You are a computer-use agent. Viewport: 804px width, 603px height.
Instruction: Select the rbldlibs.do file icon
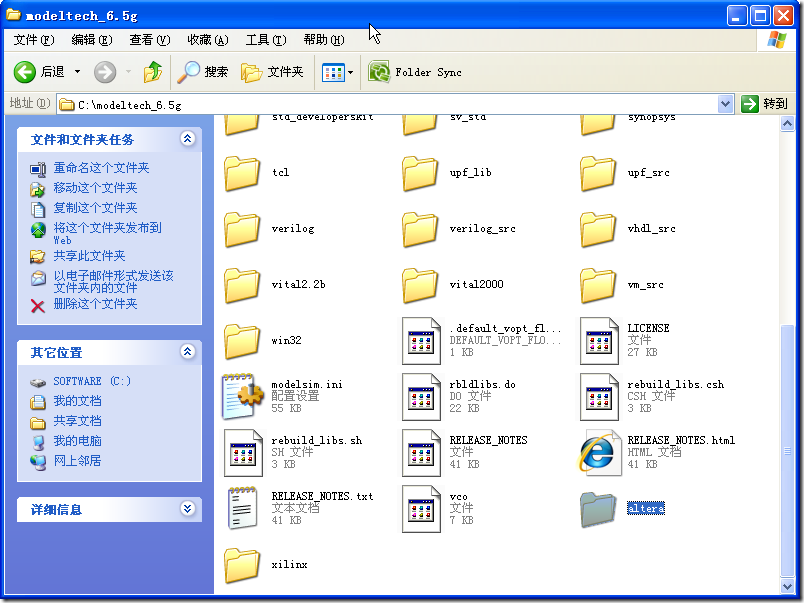421,396
